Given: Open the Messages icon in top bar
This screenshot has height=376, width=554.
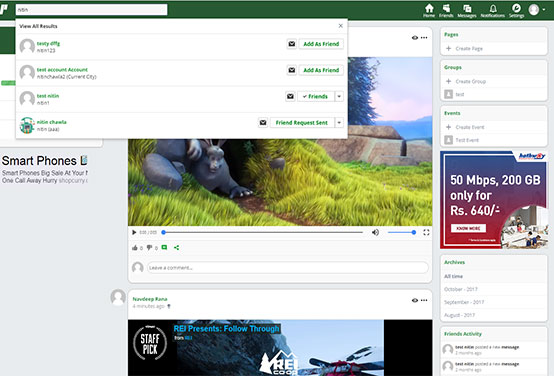Looking at the screenshot, I should pos(467,10).
